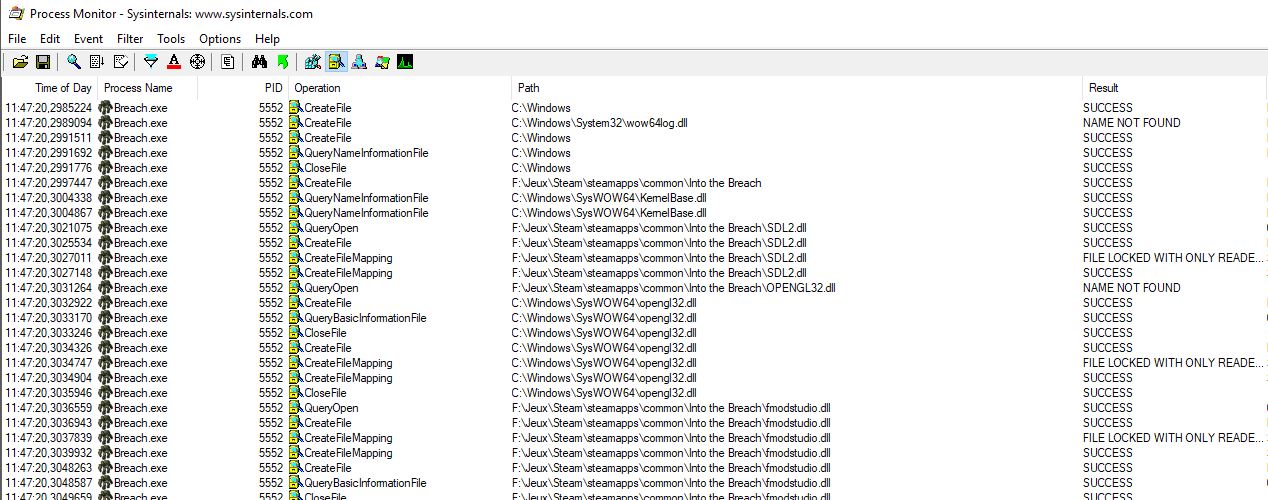
Task: Select FILE LOCKED result in row 11:47:20,3037839
Action: click(1173, 438)
